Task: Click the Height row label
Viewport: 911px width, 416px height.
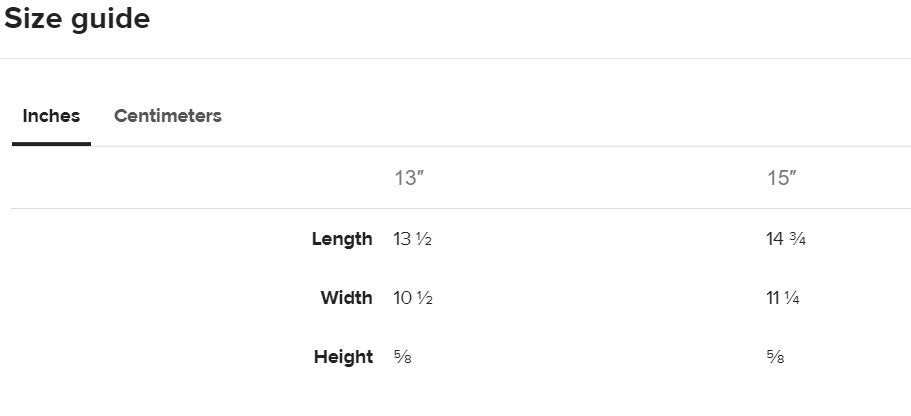Action: click(x=343, y=357)
